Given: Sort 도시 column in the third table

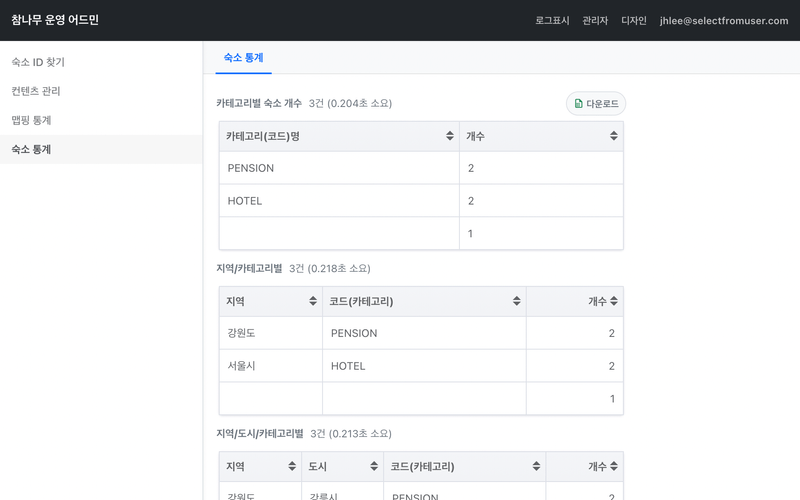Looking at the screenshot, I should click(374, 466).
